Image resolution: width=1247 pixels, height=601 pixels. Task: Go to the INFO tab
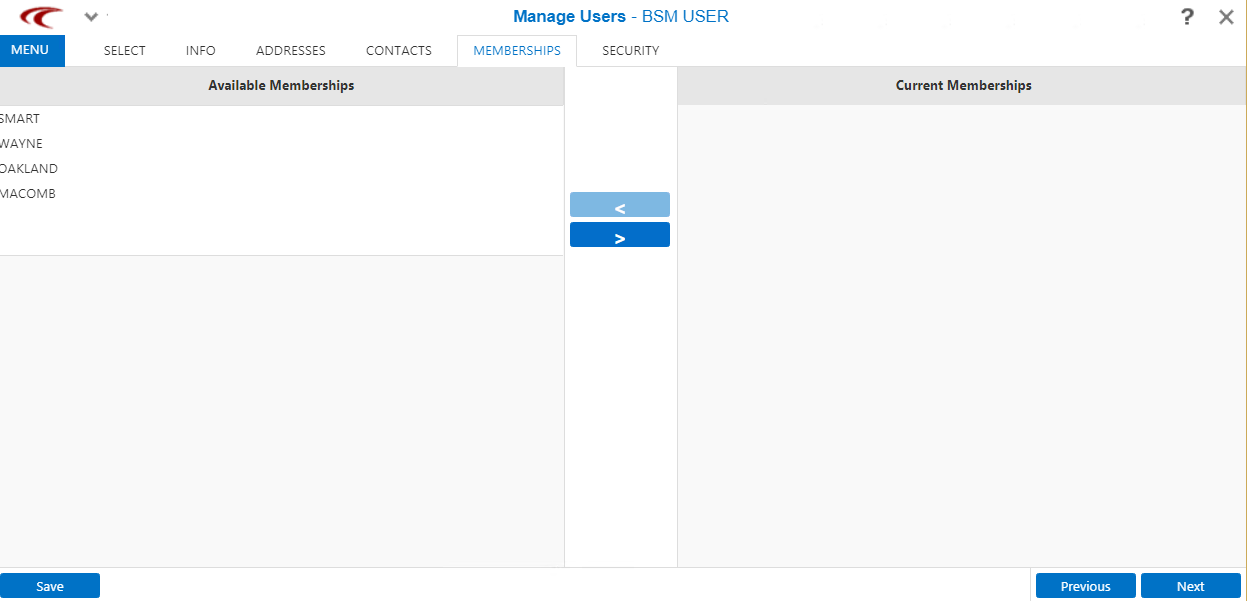[201, 51]
